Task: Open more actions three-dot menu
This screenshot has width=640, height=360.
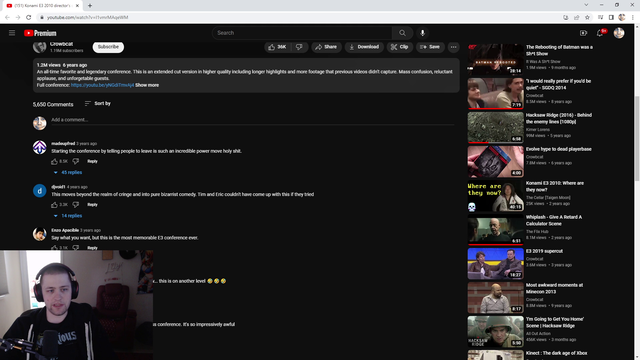Action: point(453,47)
